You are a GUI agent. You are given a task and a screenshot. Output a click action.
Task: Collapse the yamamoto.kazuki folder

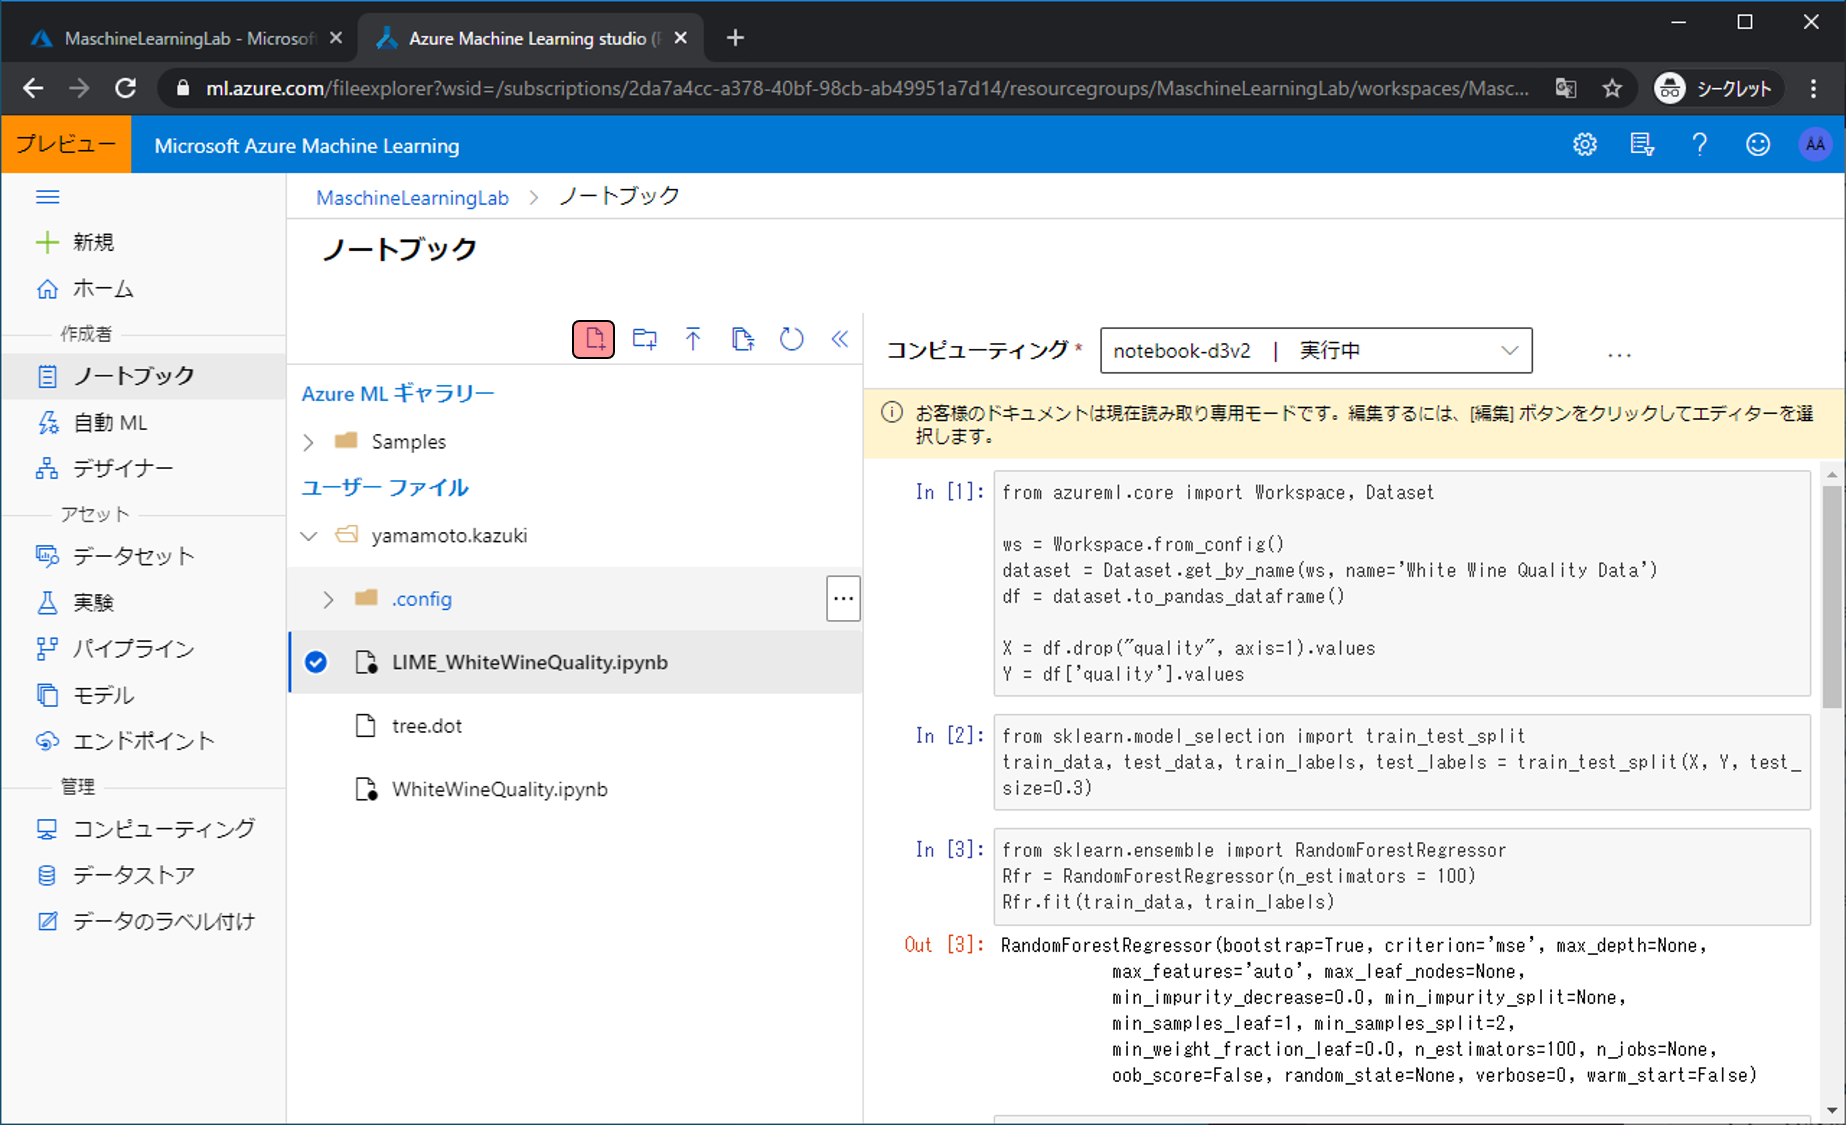point(309,536)
